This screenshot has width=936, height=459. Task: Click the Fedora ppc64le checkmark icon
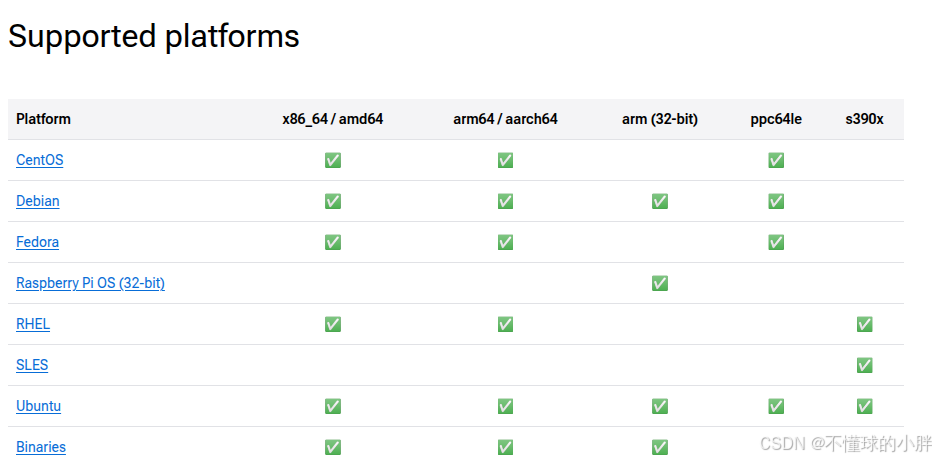[776, 242]
